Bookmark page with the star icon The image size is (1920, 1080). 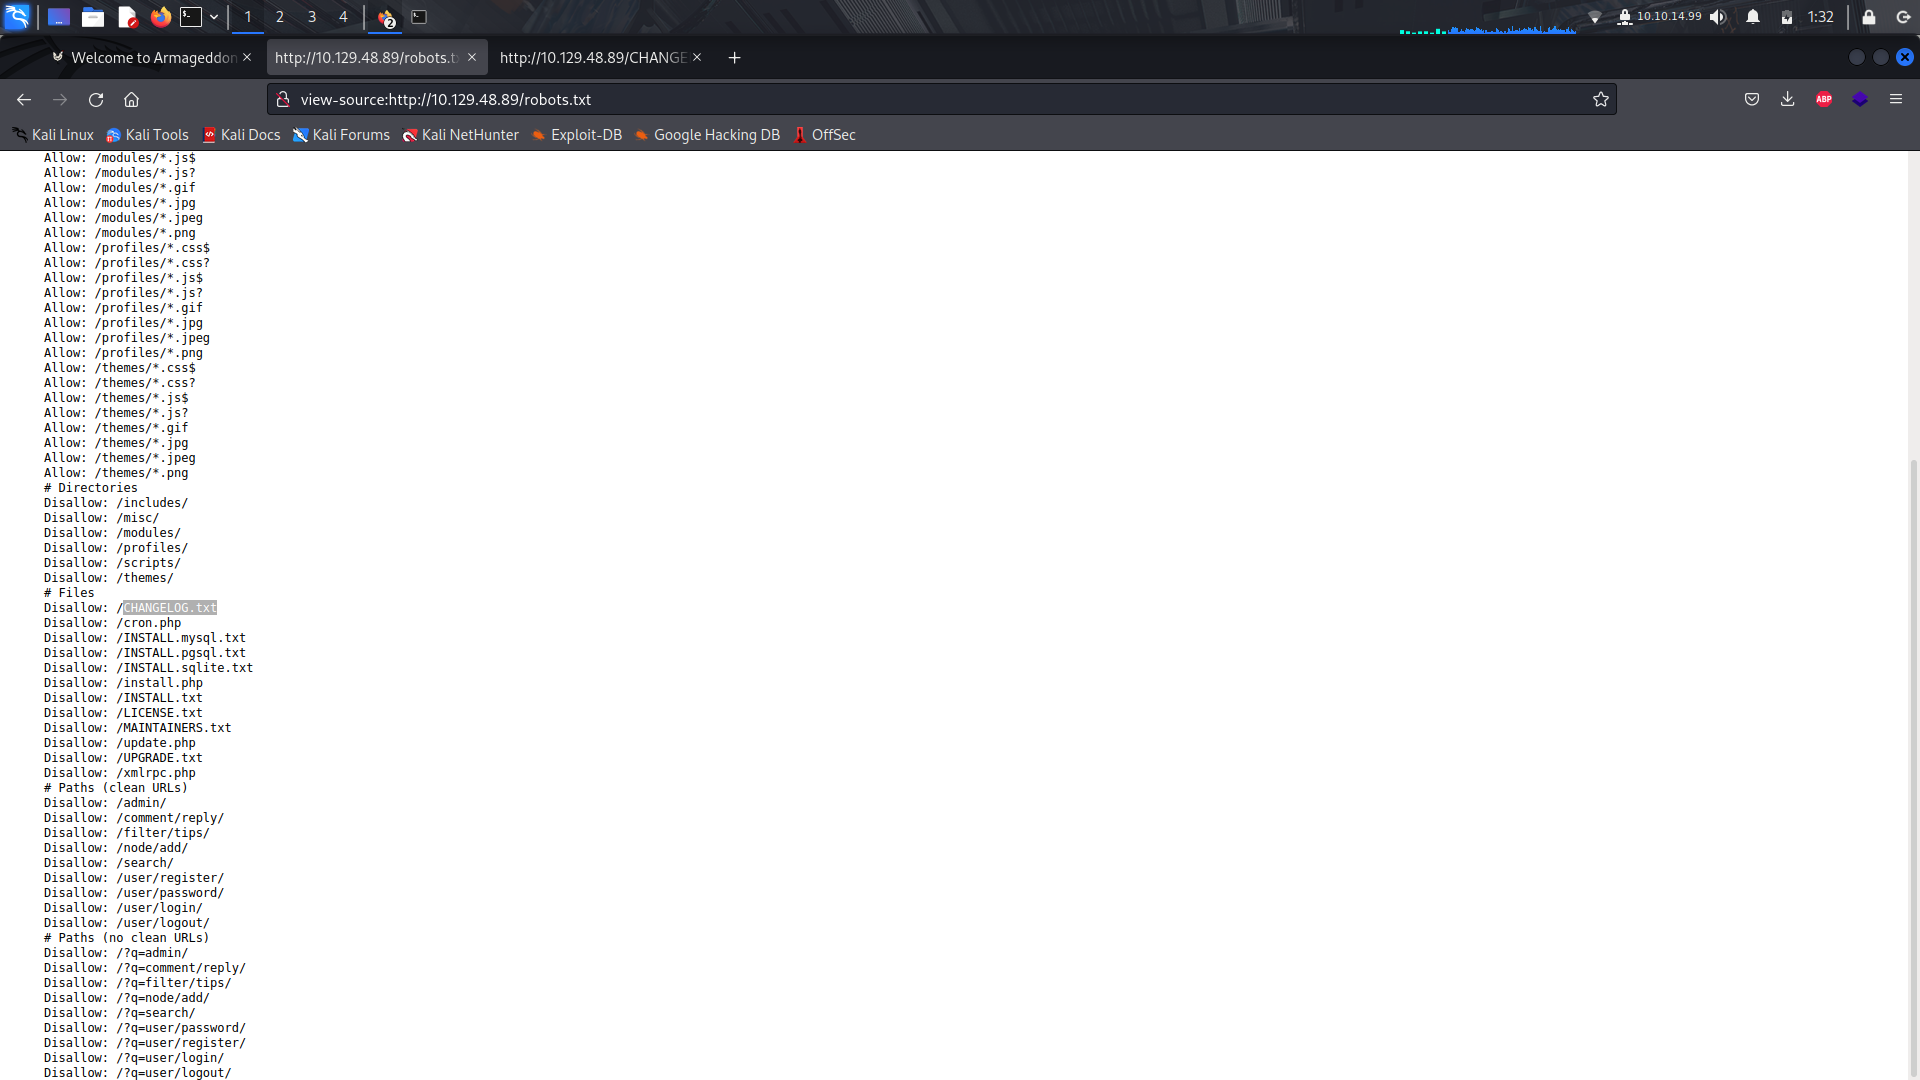click(1601, 99)
